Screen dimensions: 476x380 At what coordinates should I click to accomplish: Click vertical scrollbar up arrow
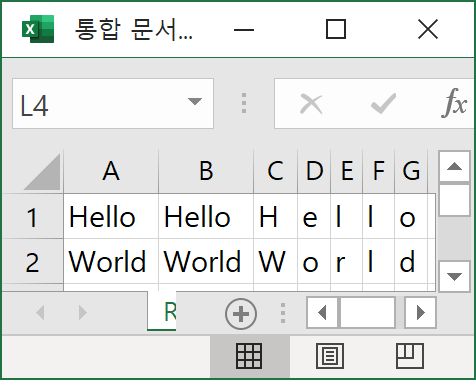454,166
